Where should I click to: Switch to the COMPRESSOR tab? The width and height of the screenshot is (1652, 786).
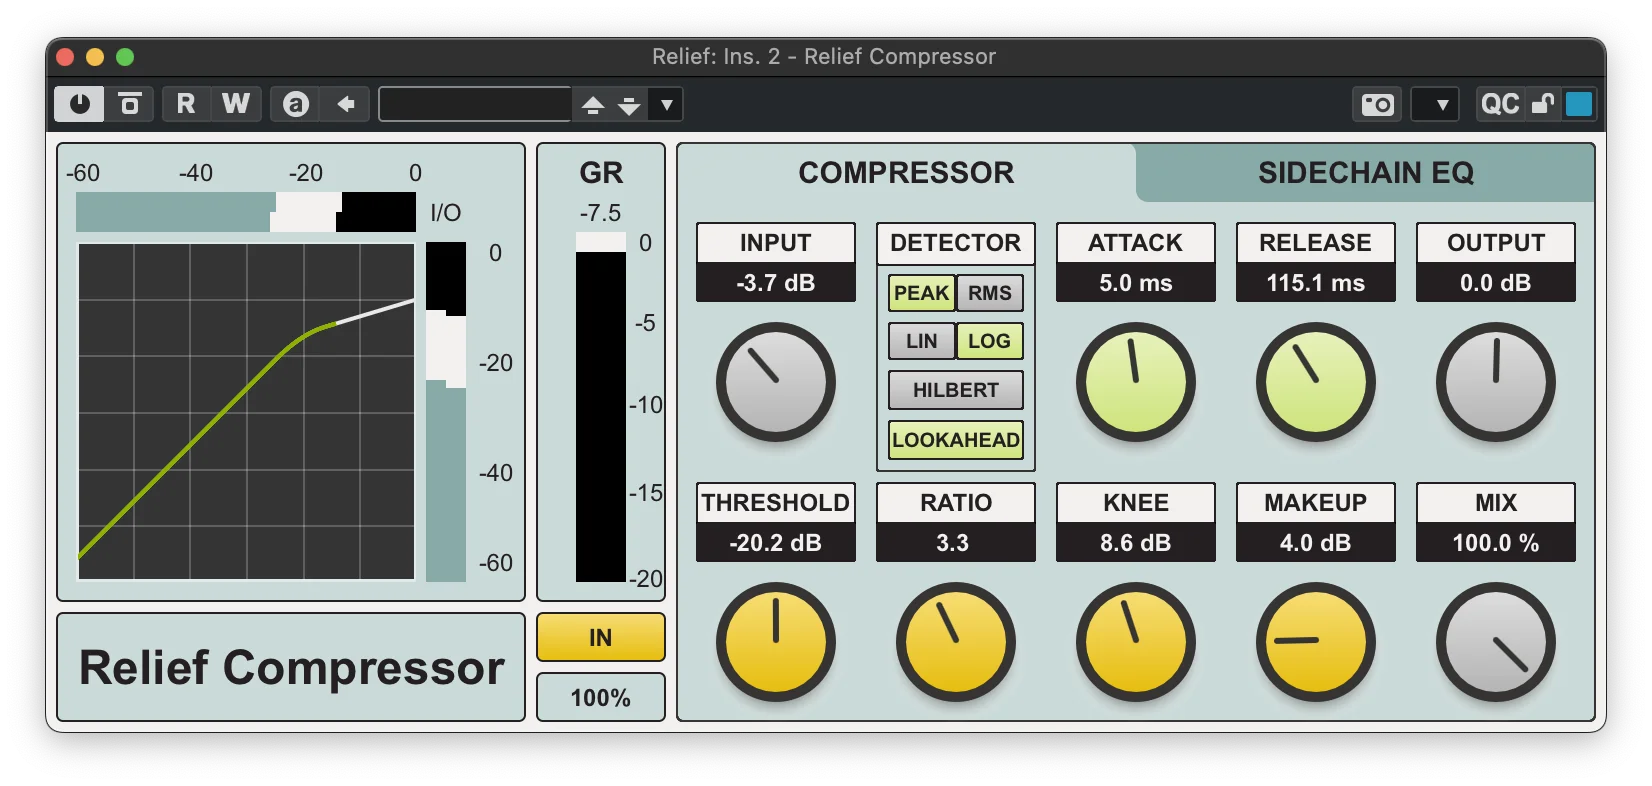(x=906, y=173)
